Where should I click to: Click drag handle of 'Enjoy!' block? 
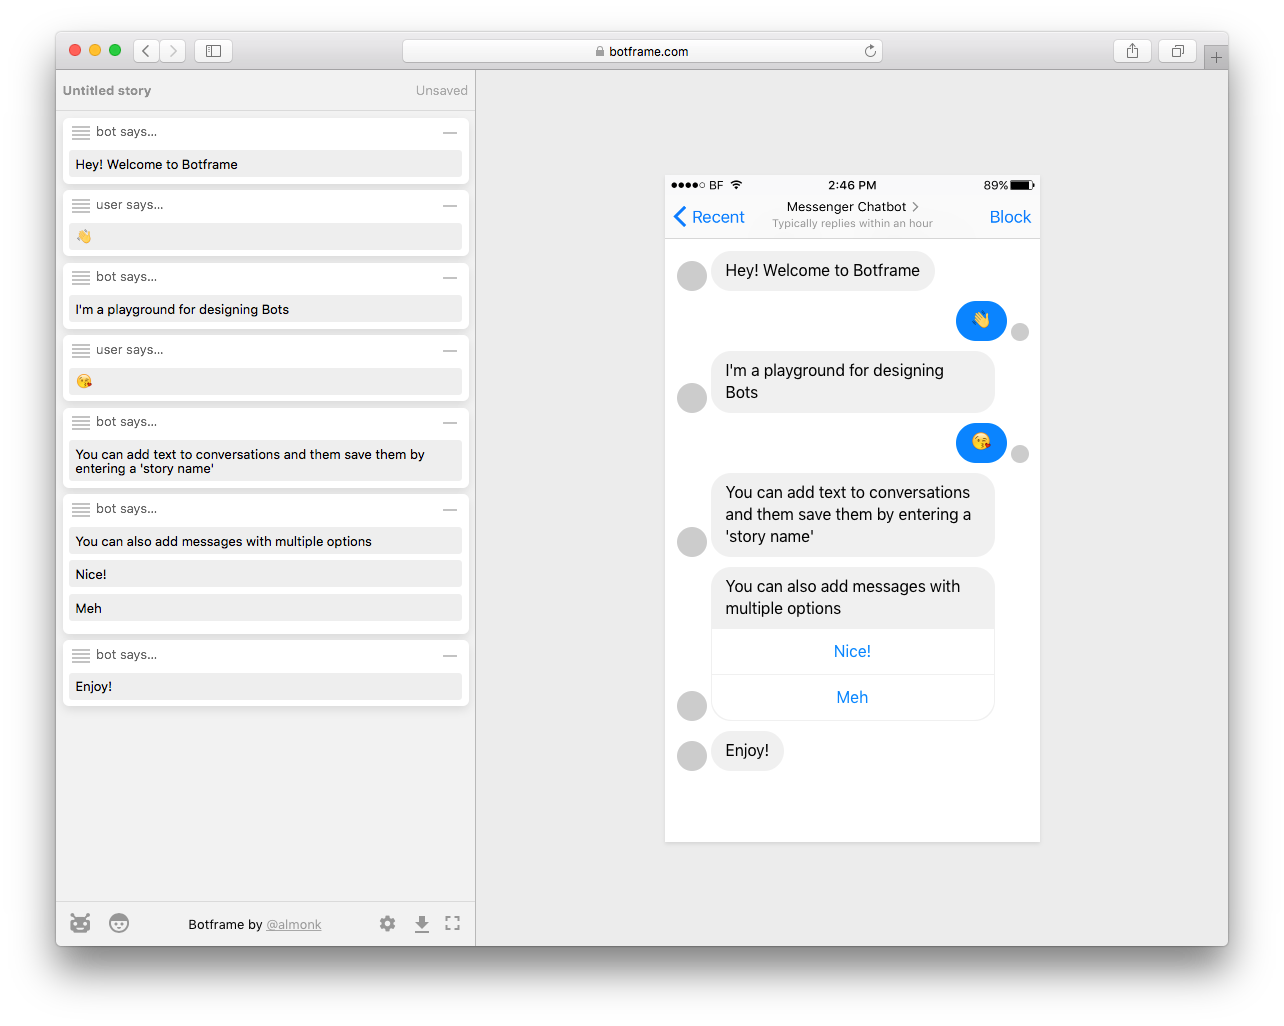(81, 656)
